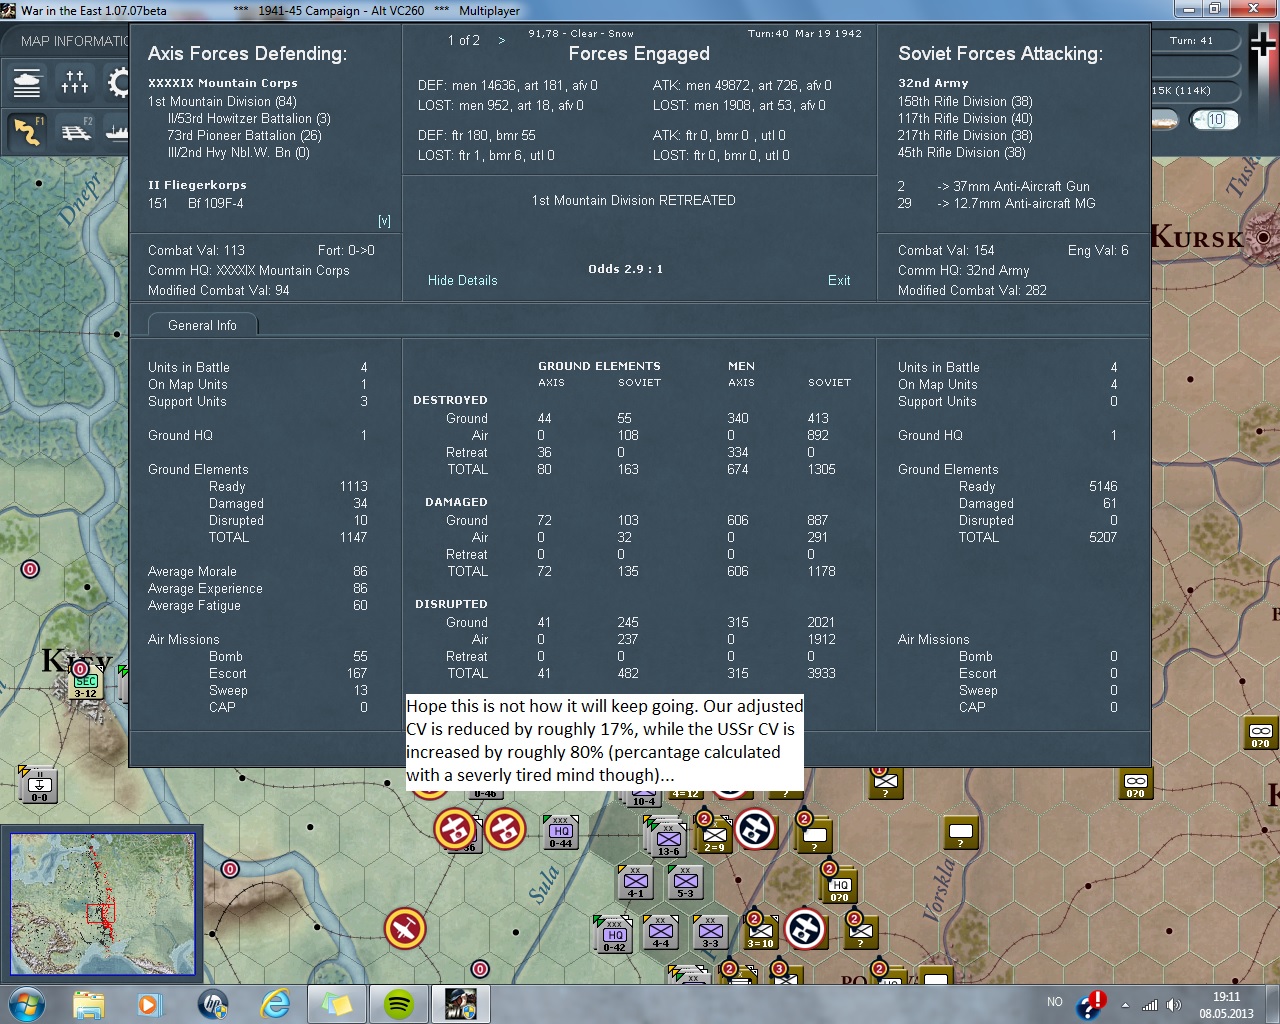Click the Turn: 41 indicator
This screenshot has height=1024, width=1280.
tap(1191, 41)
